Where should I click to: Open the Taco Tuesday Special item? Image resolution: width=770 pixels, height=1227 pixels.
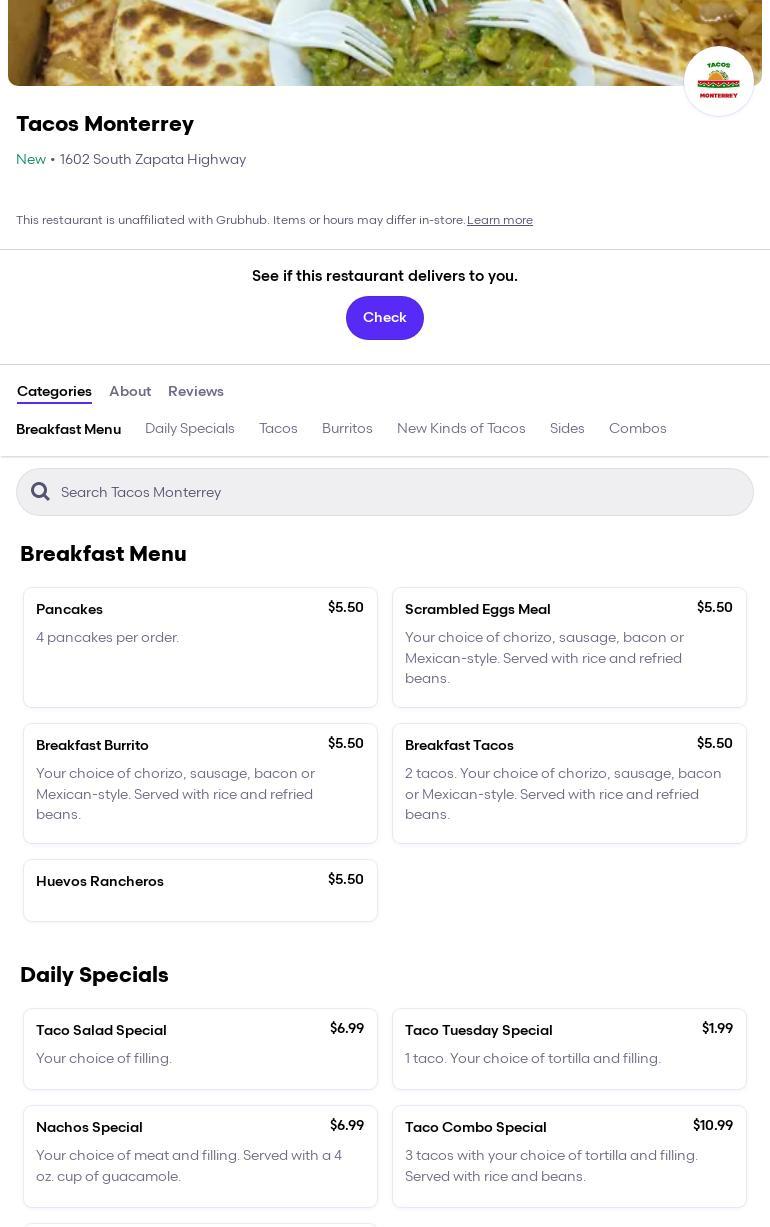click(569, 1047)
